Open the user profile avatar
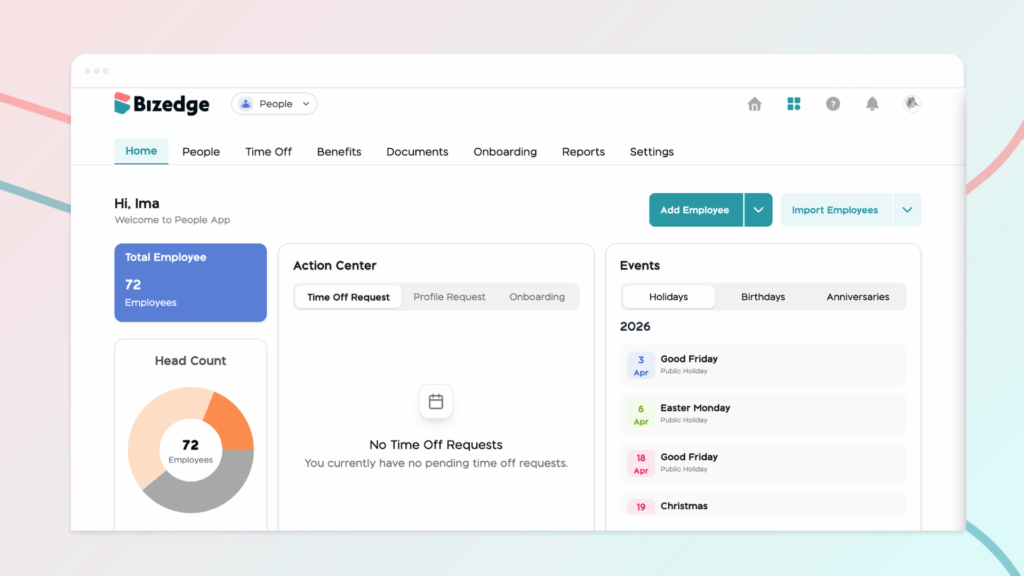 tap(911, 103)
